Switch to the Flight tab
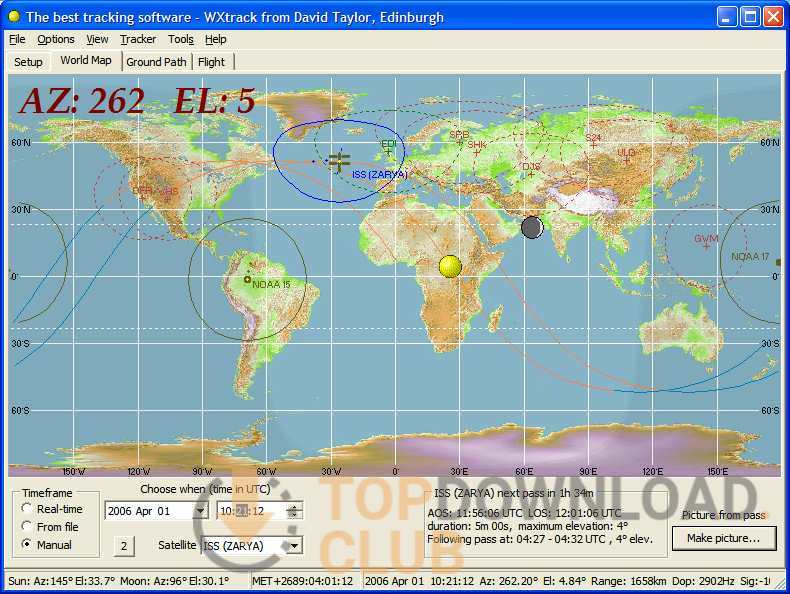The image size is (790, 594). click(x=212, y=62)
